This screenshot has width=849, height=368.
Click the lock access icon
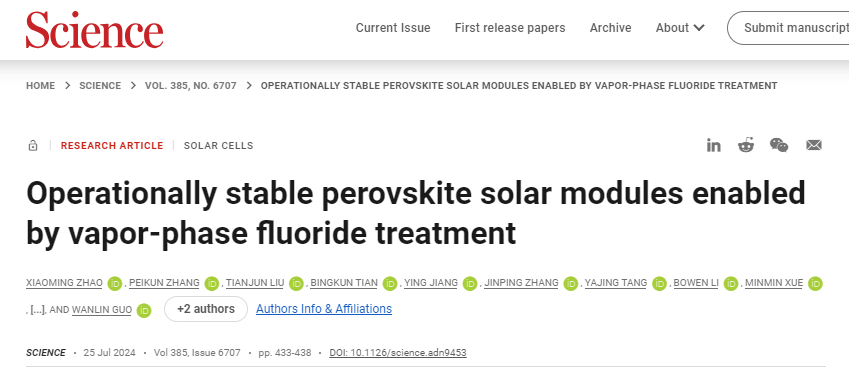coord(33,146)
